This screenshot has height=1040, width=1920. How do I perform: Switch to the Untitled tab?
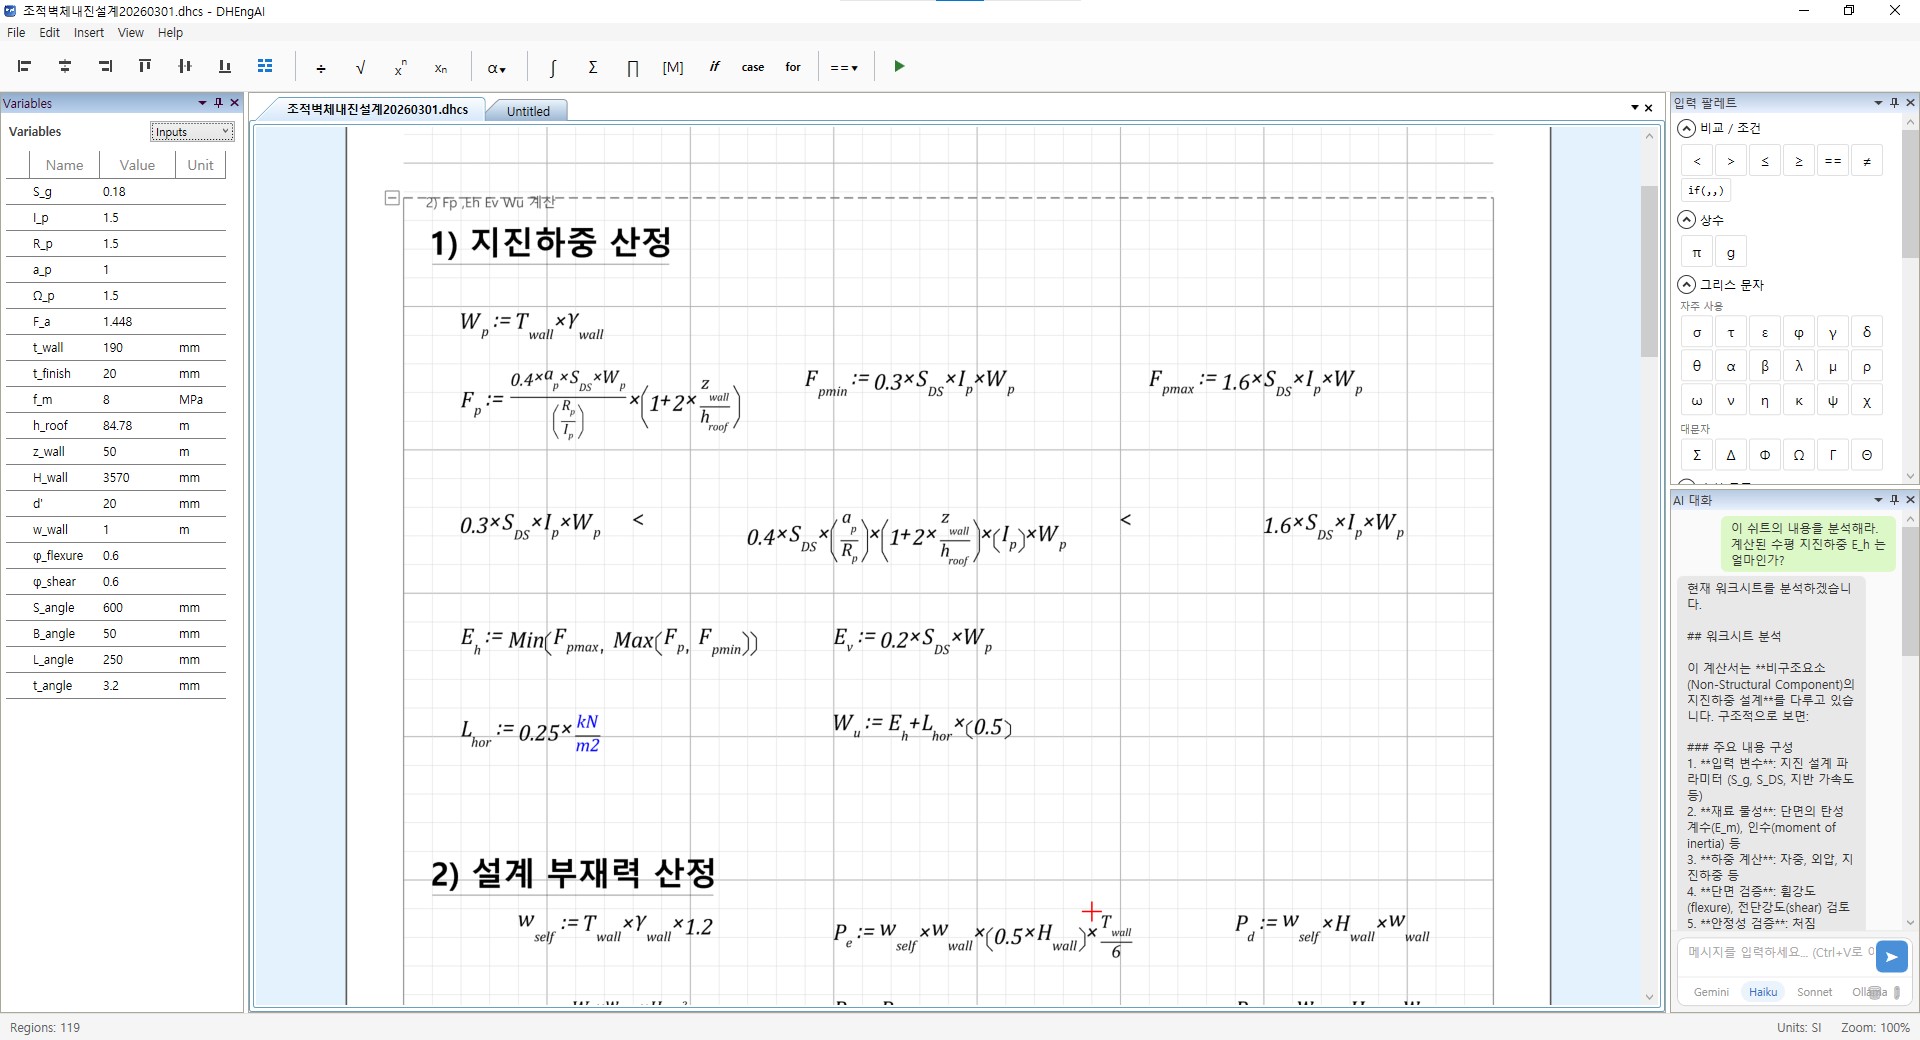point(528,111)
